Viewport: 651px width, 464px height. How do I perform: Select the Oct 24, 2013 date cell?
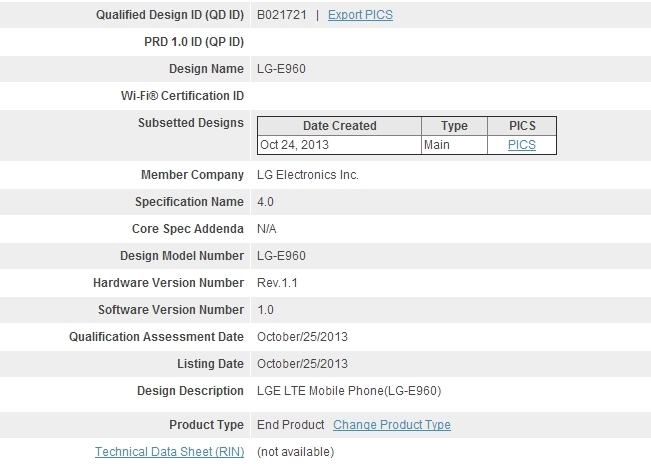point(295,144)
